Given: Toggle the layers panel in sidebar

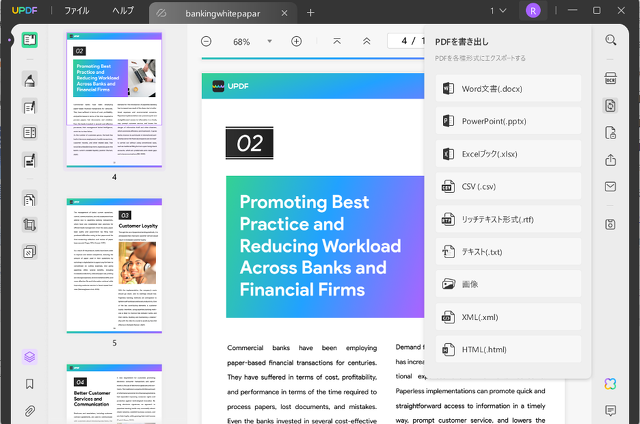Looking at the screenshot, I should tap(29, 357).
